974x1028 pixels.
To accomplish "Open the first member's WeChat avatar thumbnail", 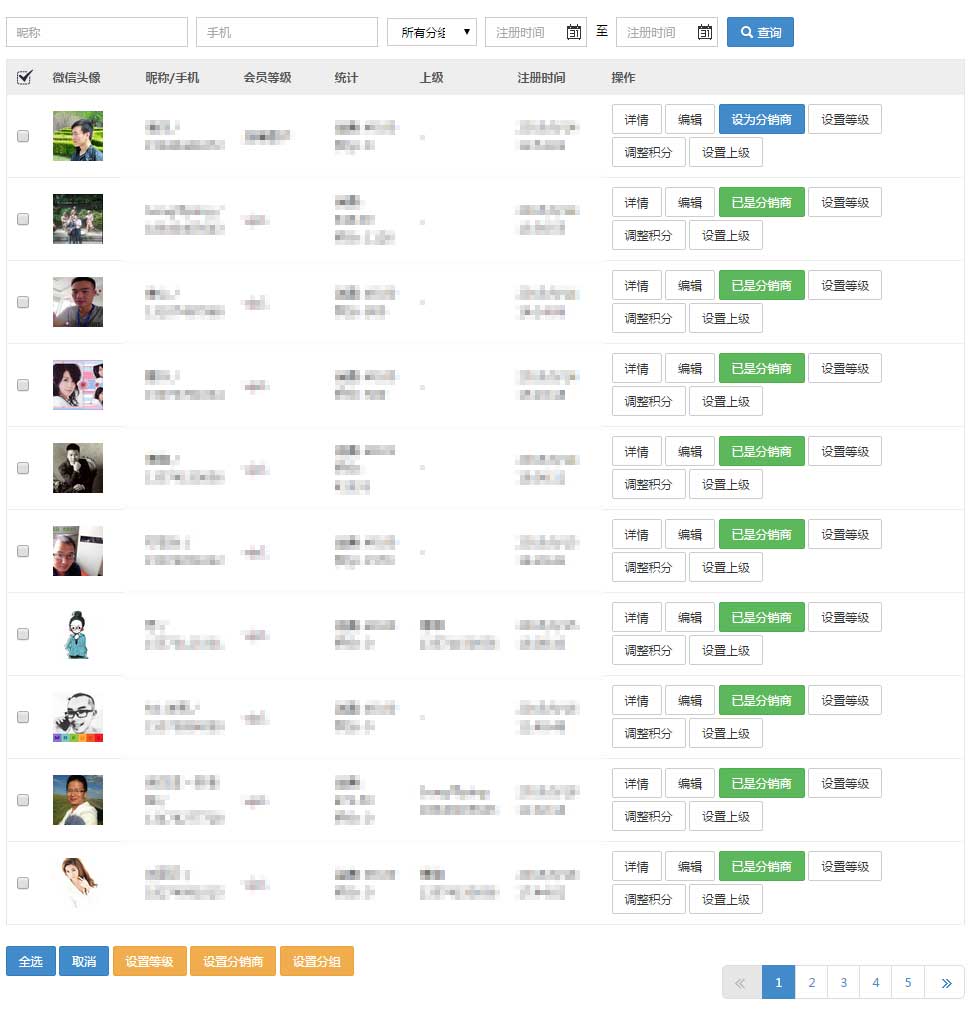I will 78,136.
